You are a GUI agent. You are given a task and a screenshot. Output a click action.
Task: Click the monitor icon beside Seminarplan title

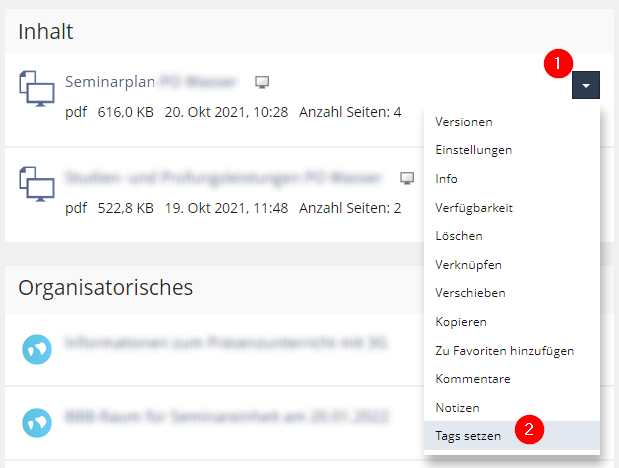pyautogui.click(x=262, y=82)
